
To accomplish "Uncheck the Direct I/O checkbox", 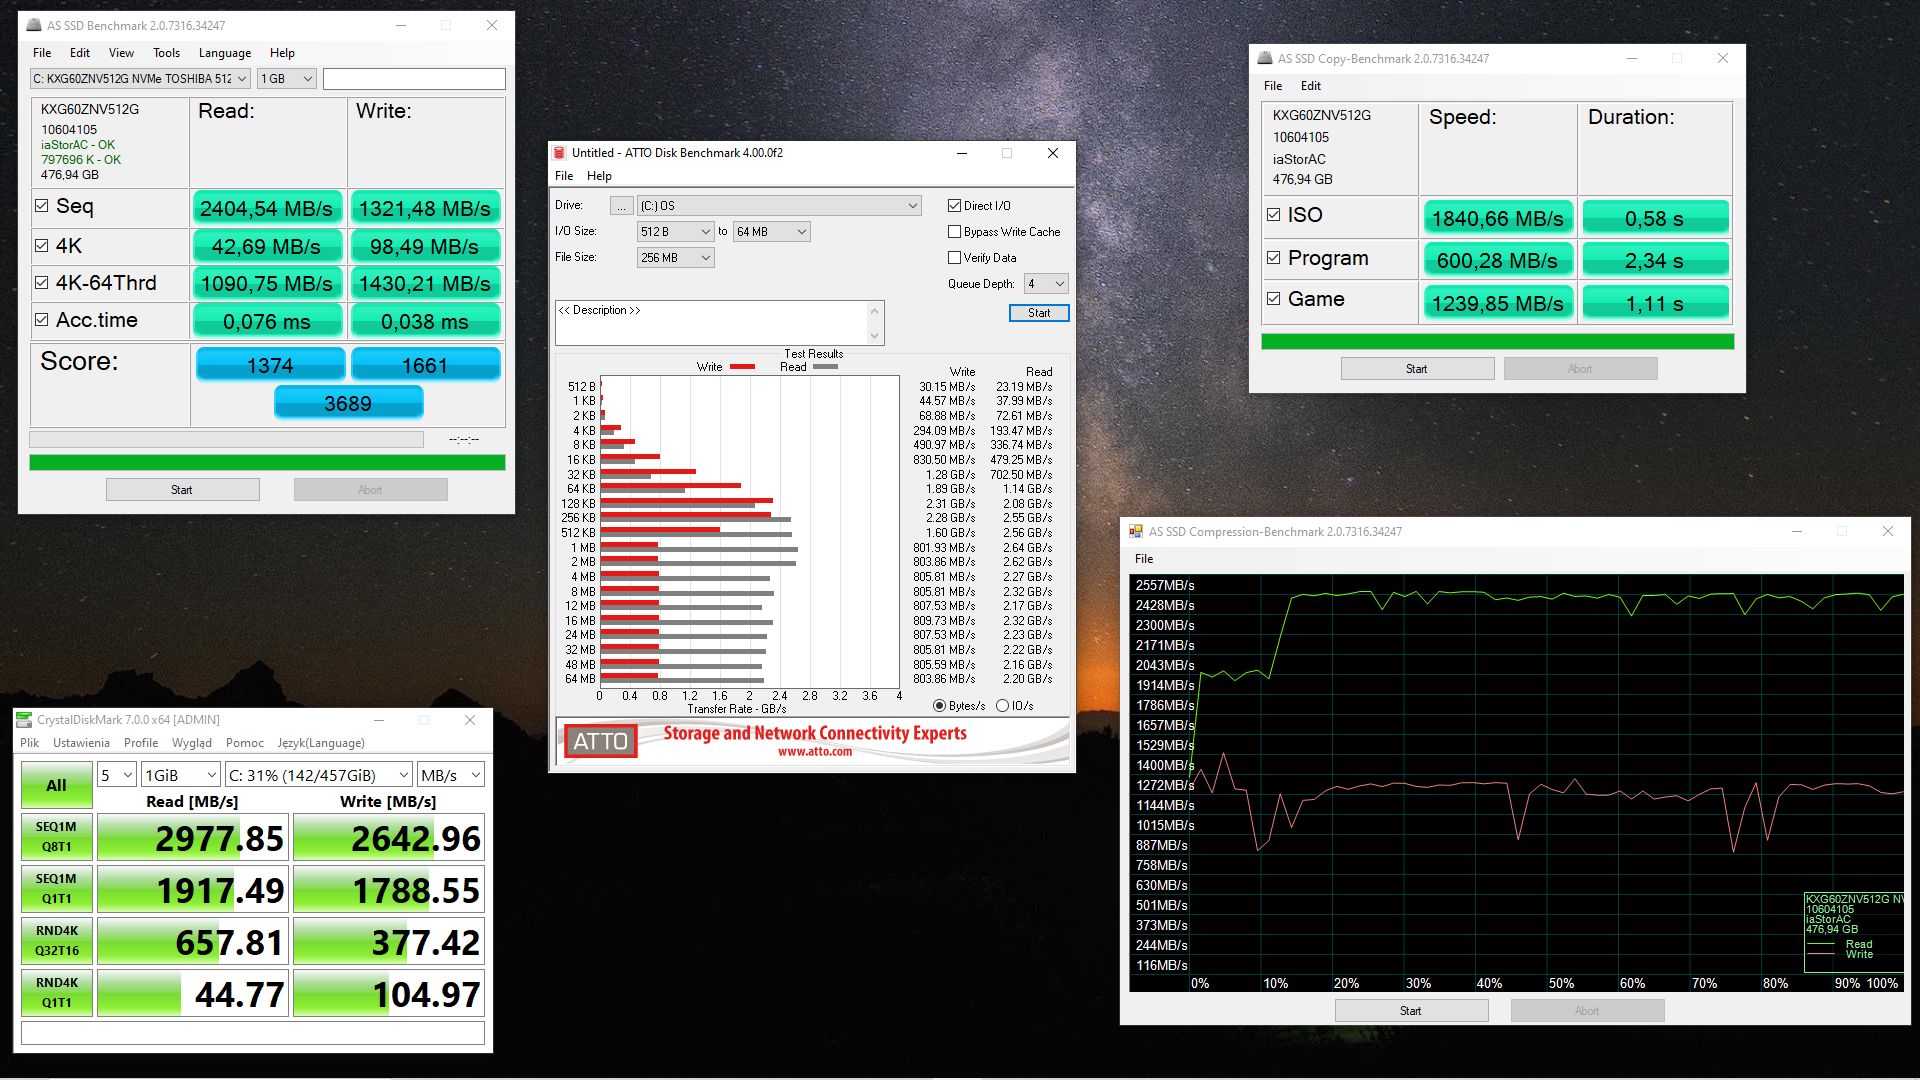I will 954,206.
